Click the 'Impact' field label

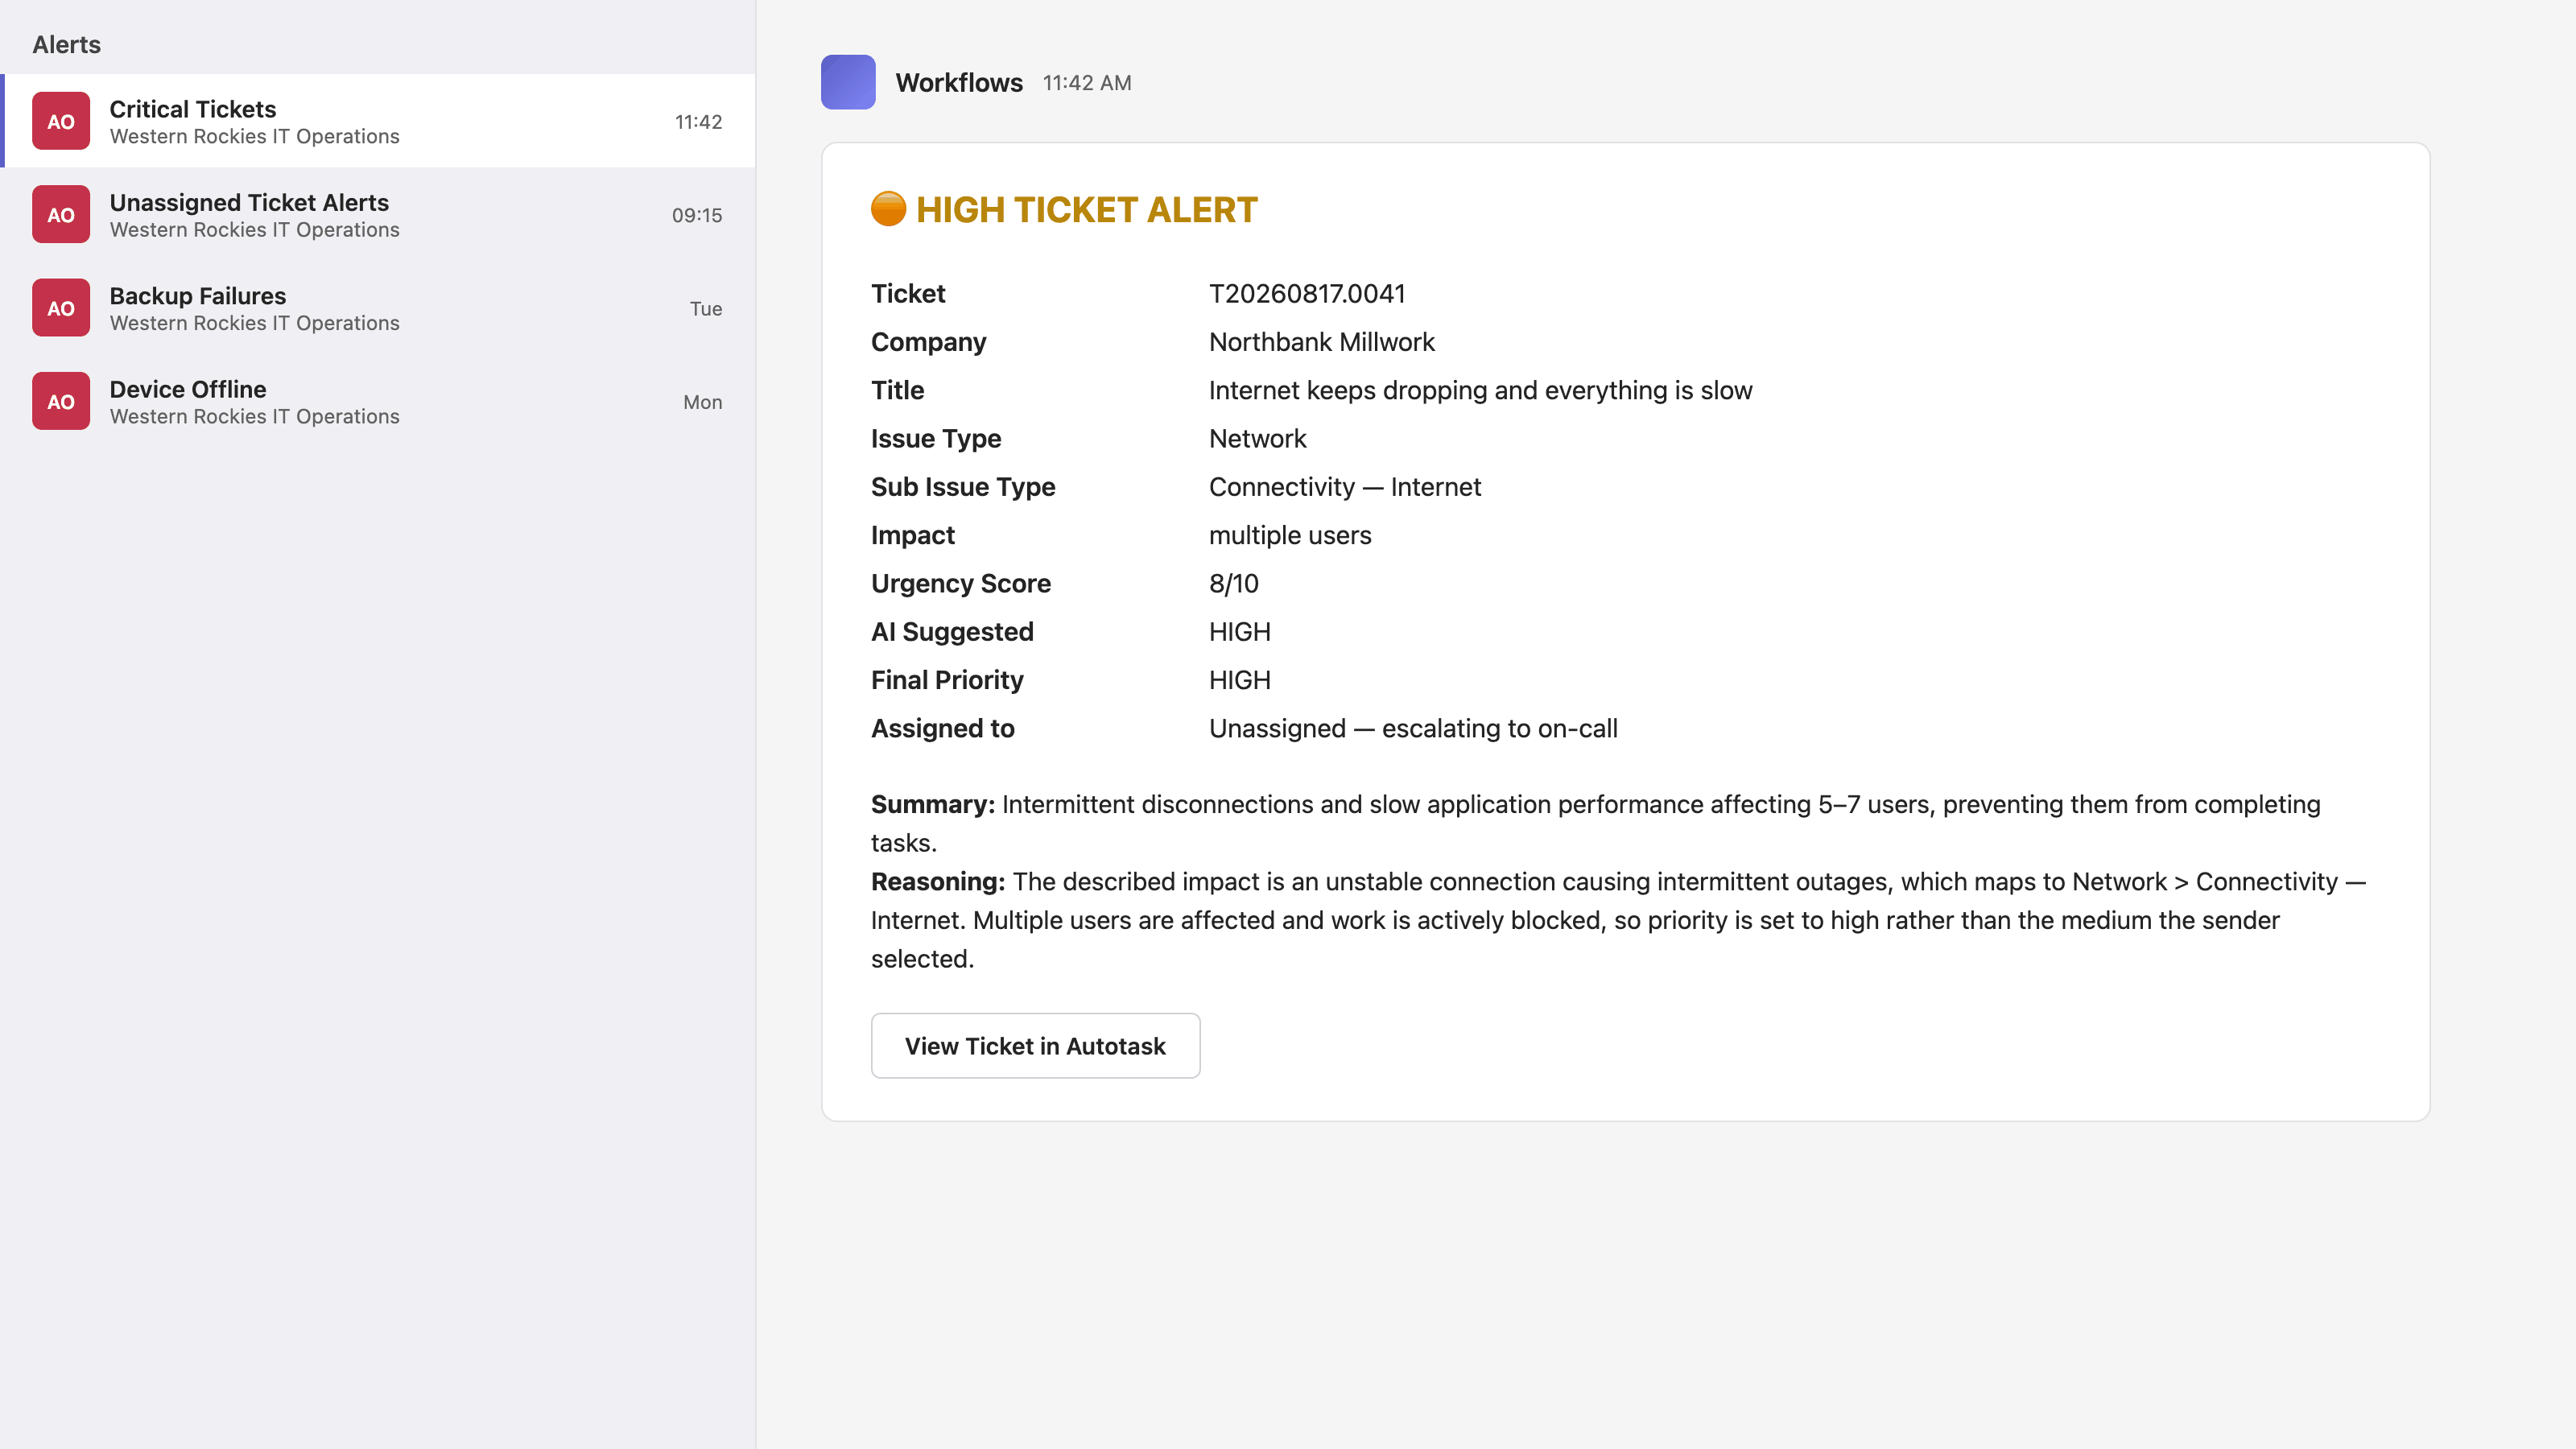[912, 535]
